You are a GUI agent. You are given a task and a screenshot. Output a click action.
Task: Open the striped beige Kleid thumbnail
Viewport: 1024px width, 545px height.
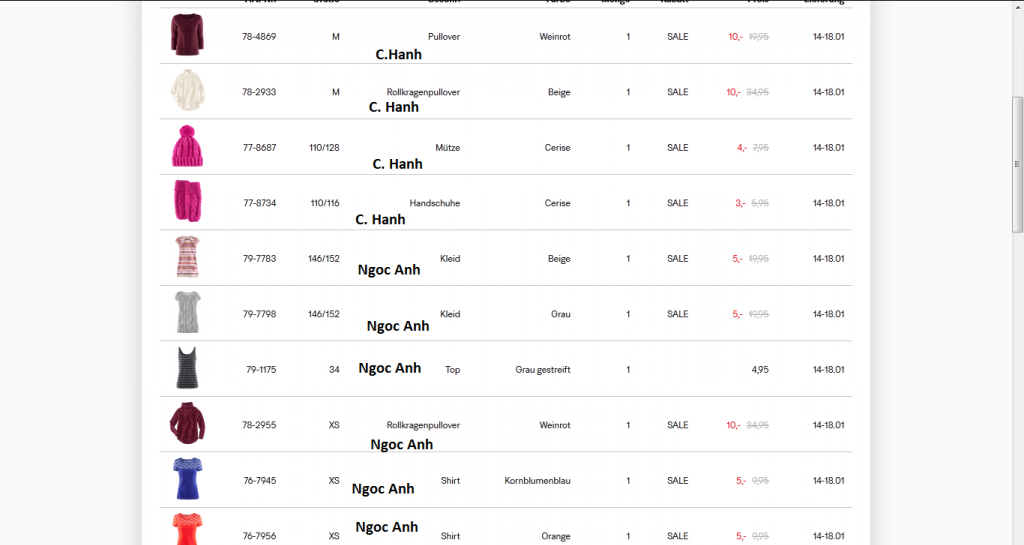187,258
